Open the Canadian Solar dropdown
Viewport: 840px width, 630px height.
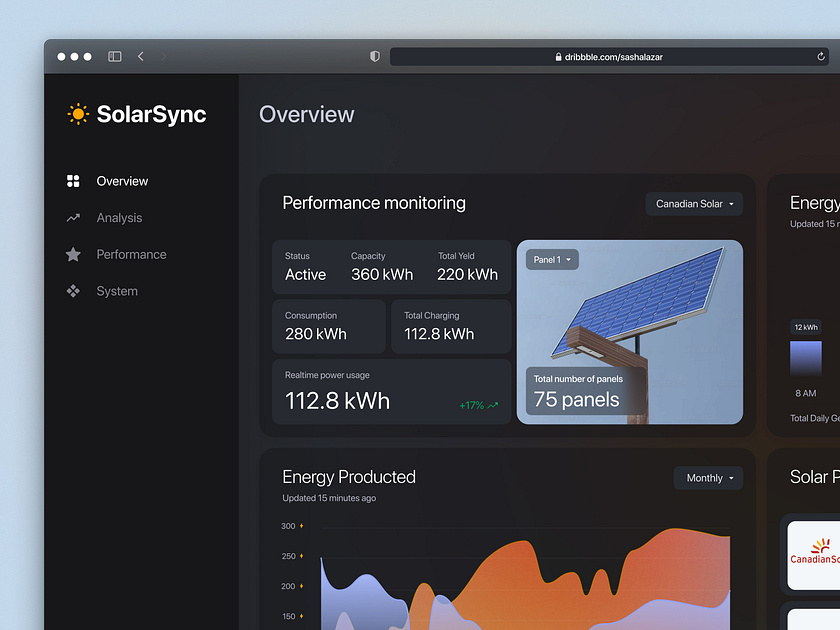click(693, 203)
